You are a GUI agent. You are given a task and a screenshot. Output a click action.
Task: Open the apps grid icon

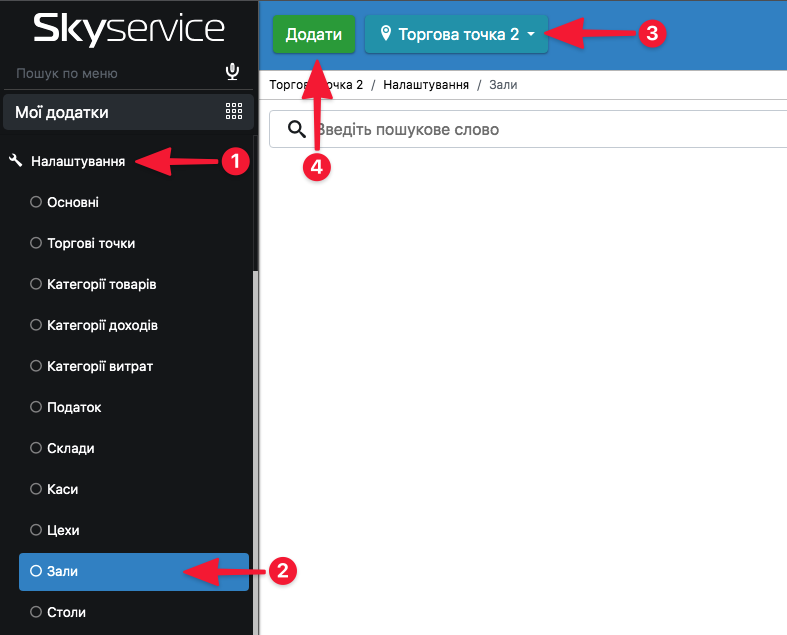pos(234,112)
